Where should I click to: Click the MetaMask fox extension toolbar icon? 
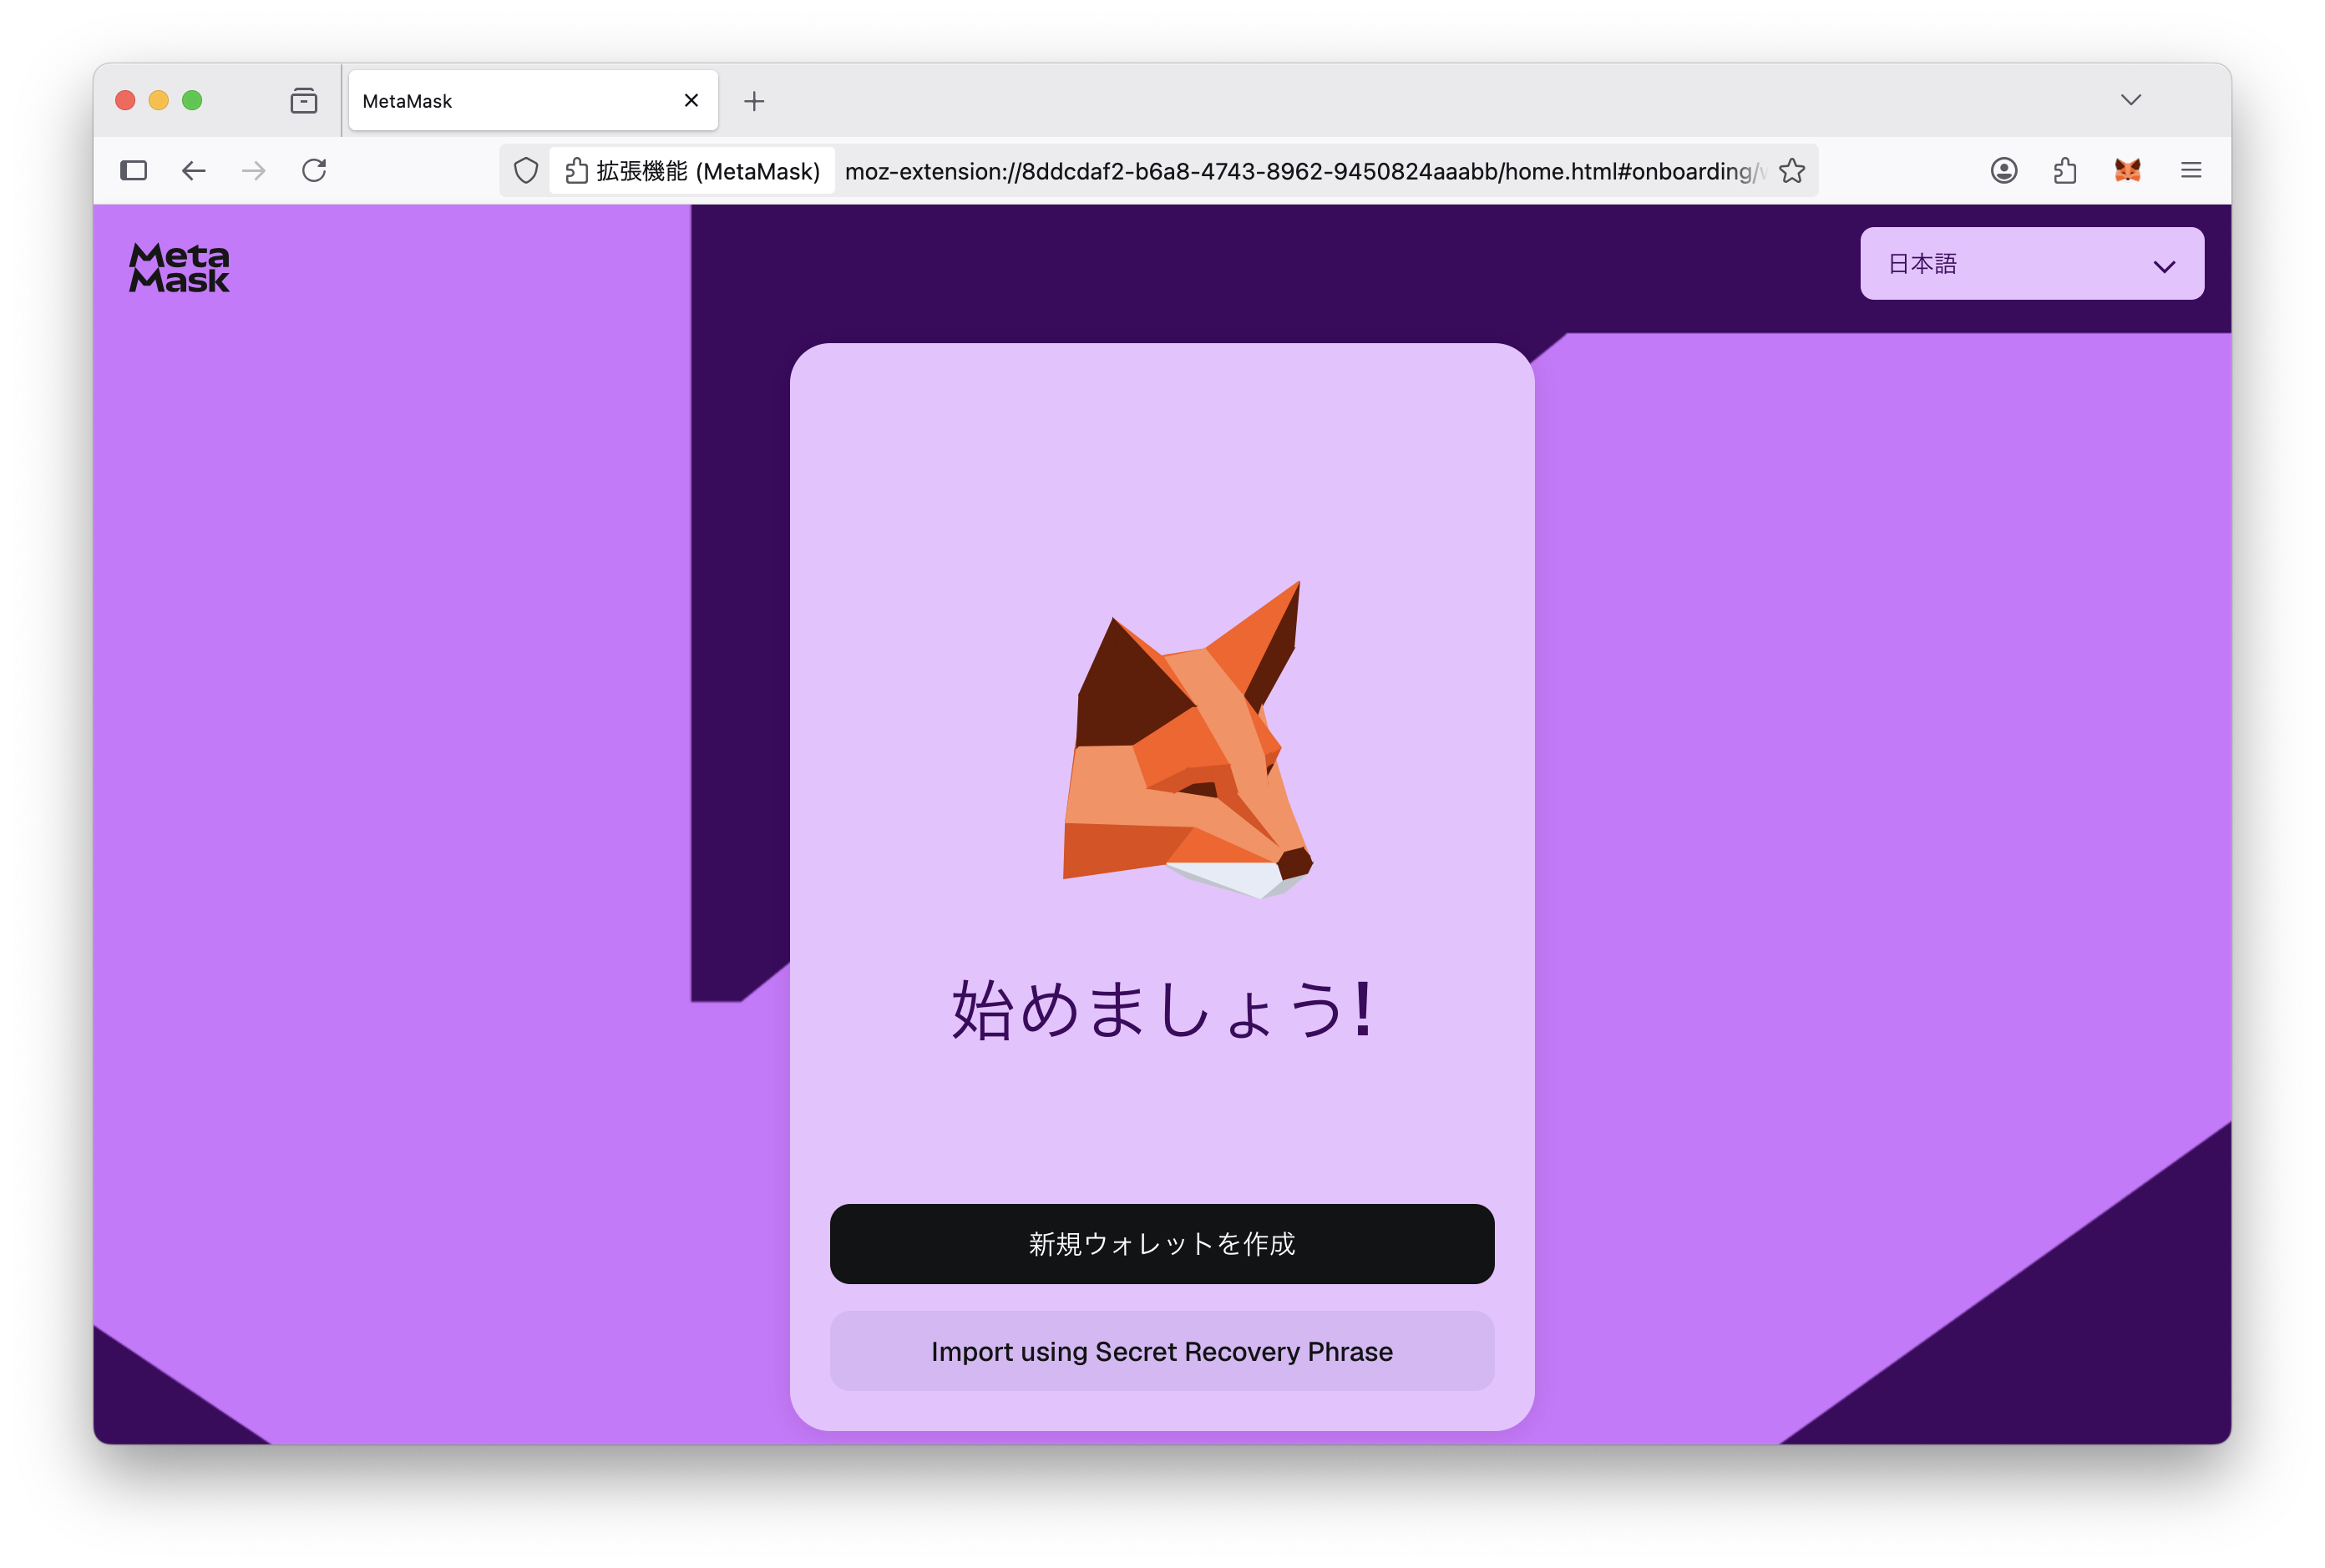click(x=2127, y=171)
